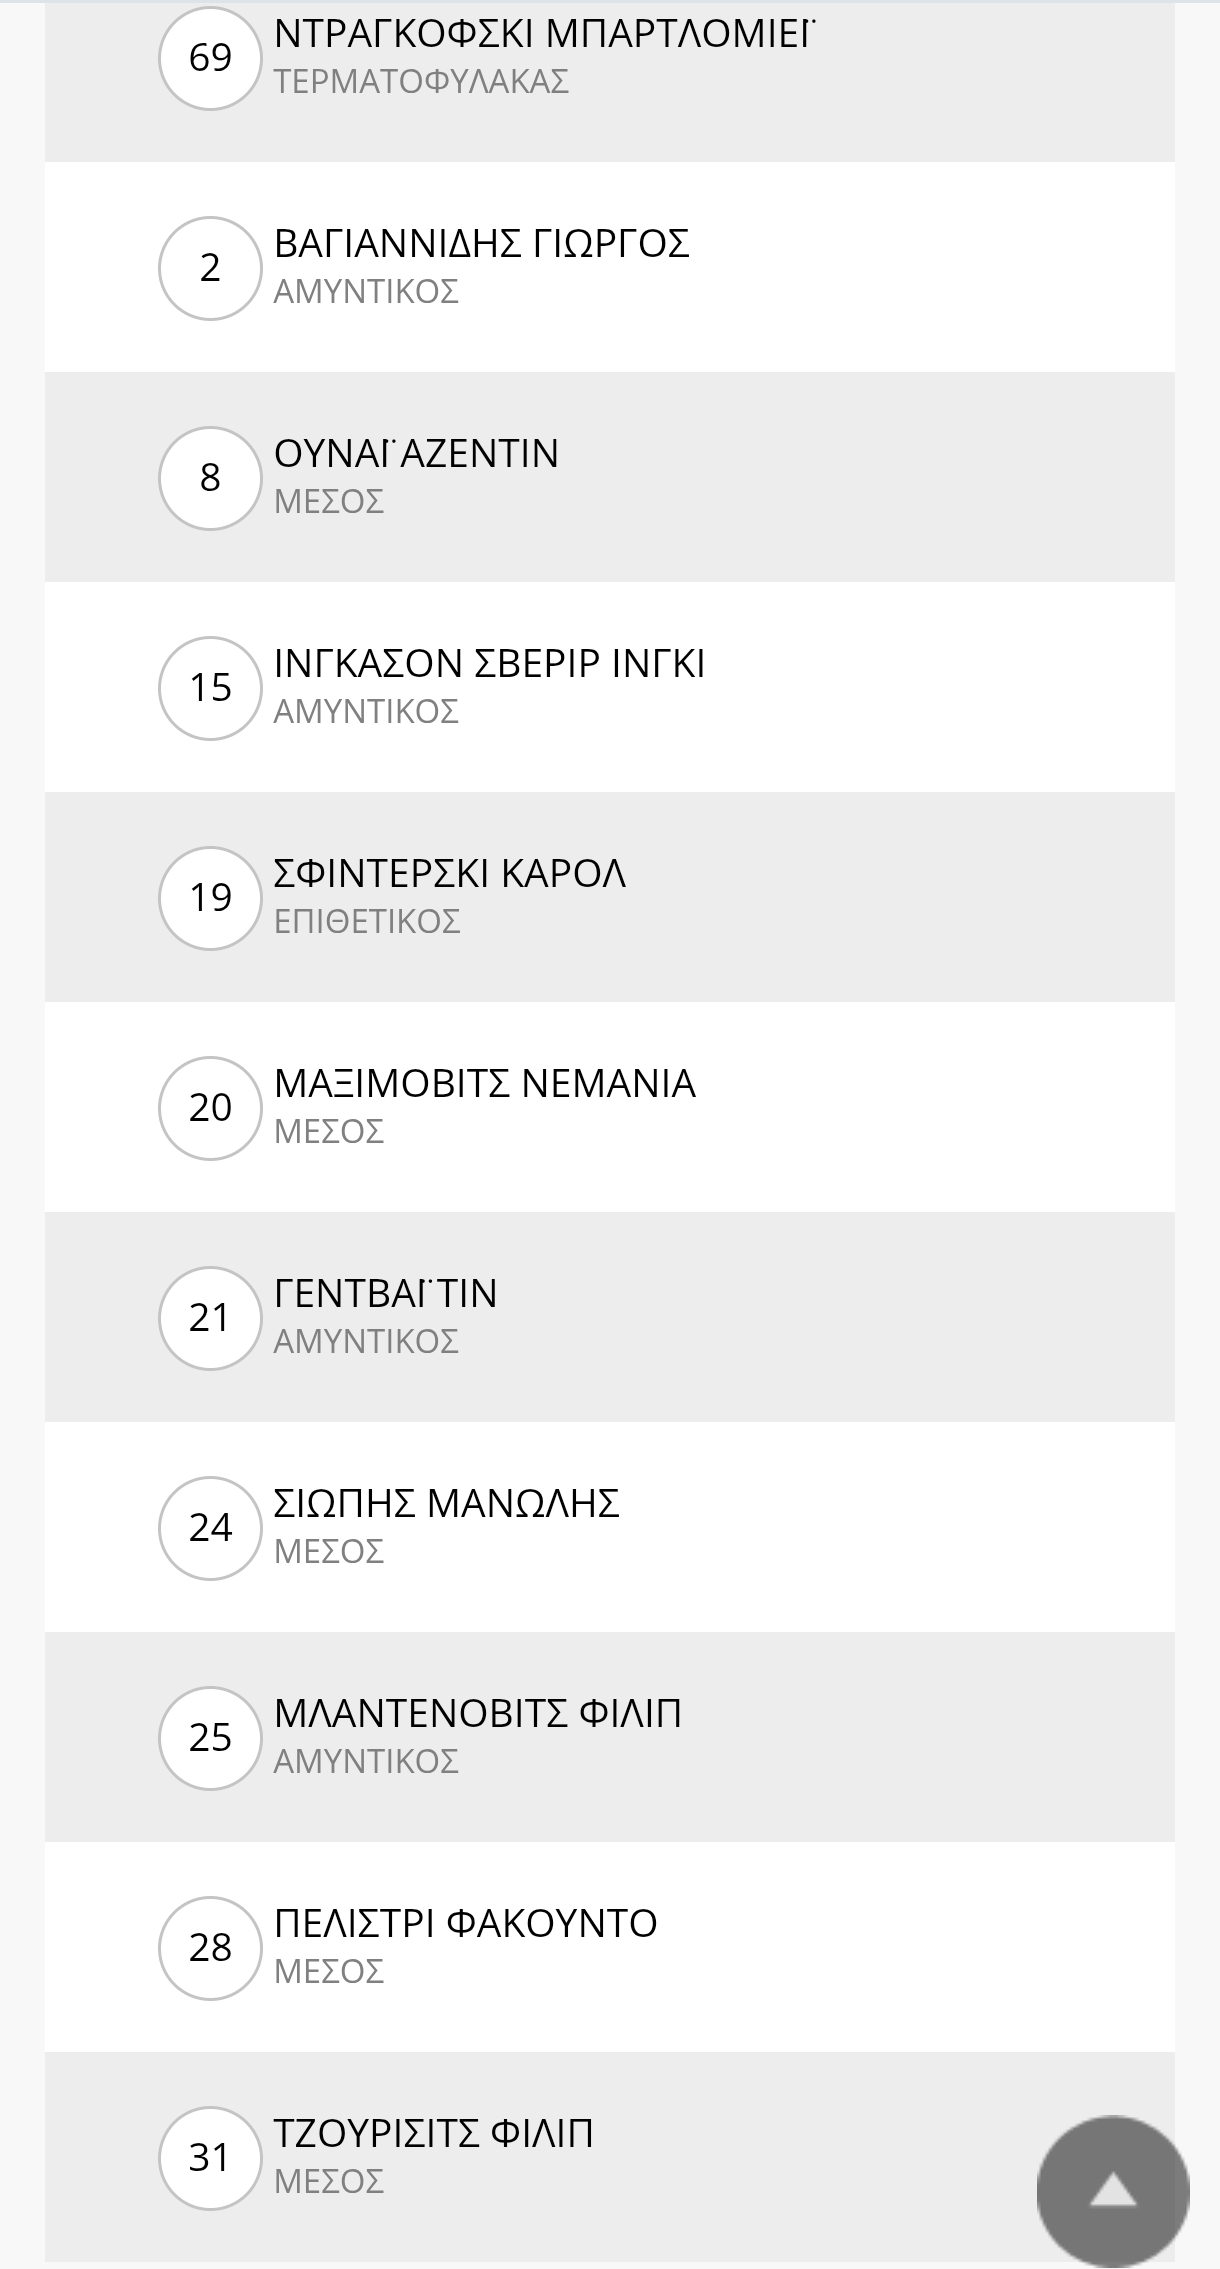Tap the number 8 jersey badge
This screenshot has width=1220, height=2269.
210,478
